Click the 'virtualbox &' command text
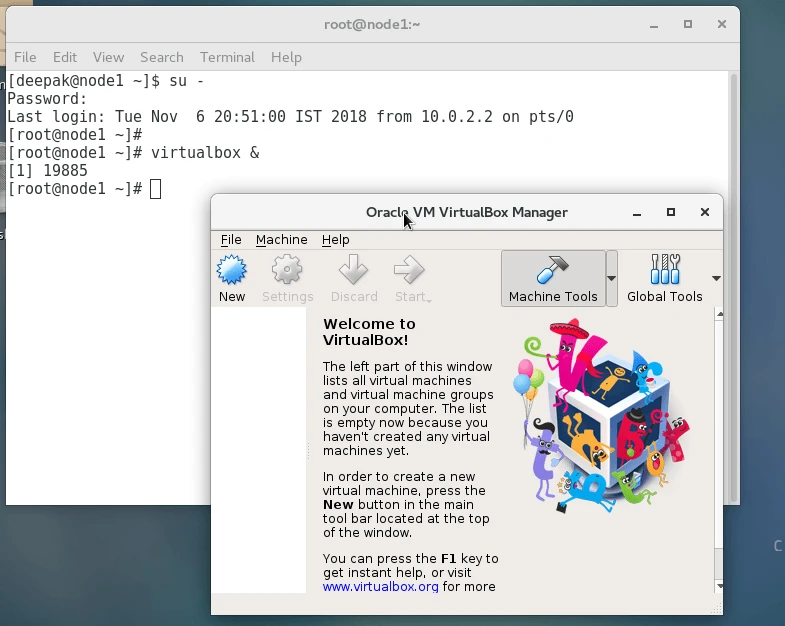Image resolution: width=785 pixels, height=626 pixels. [205, 153]
